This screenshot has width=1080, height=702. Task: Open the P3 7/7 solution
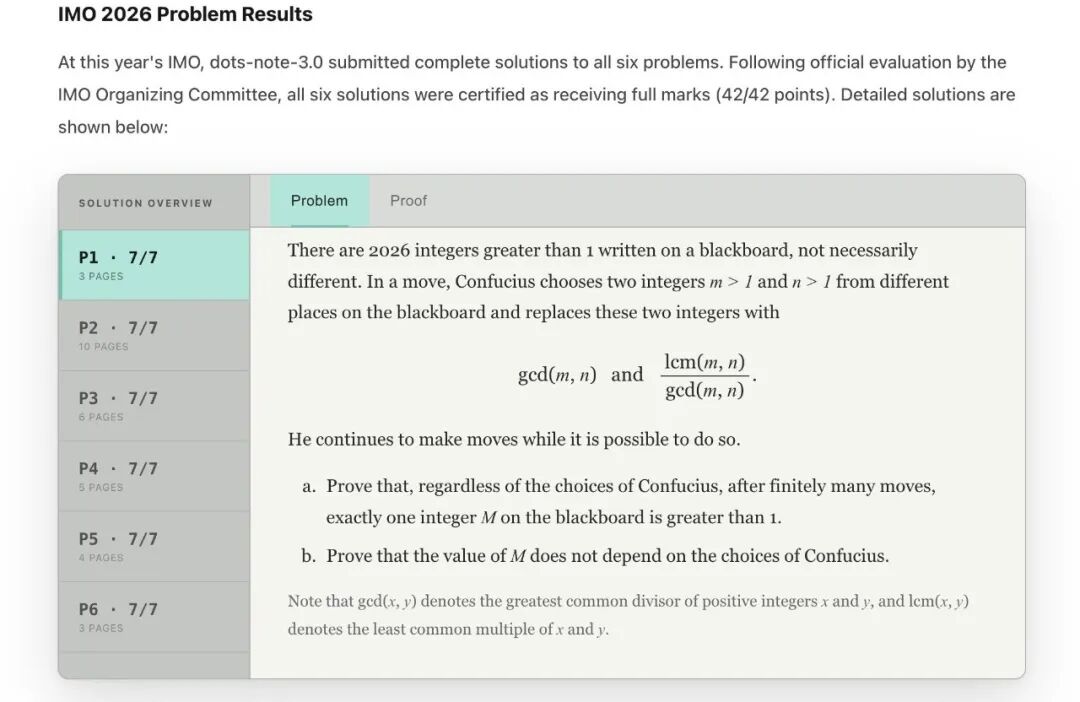(154, 406)
